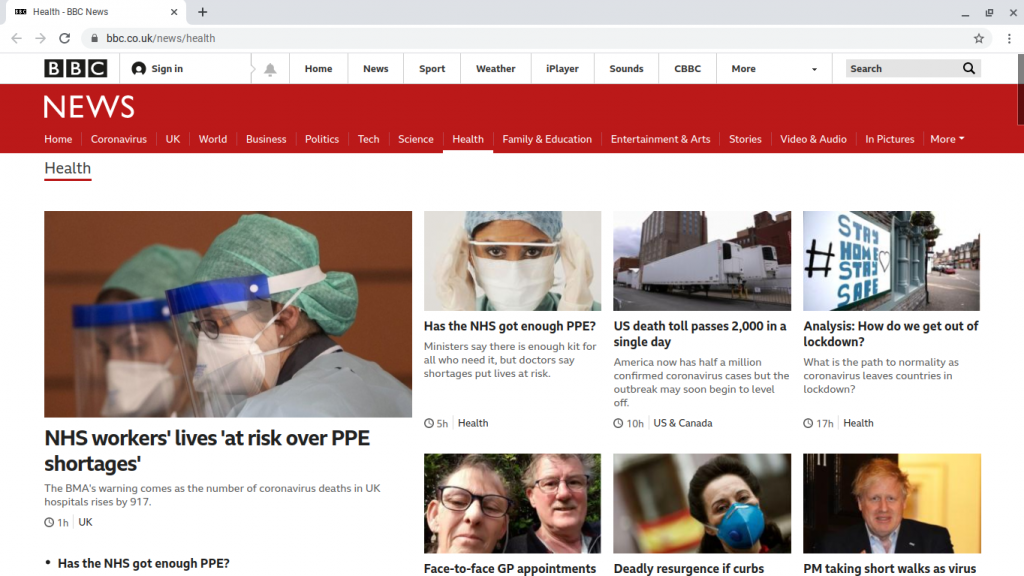This screenshot has height=576, width=1024.
Task: Open the blue respirator mask thumbnail
Action: 702,504
